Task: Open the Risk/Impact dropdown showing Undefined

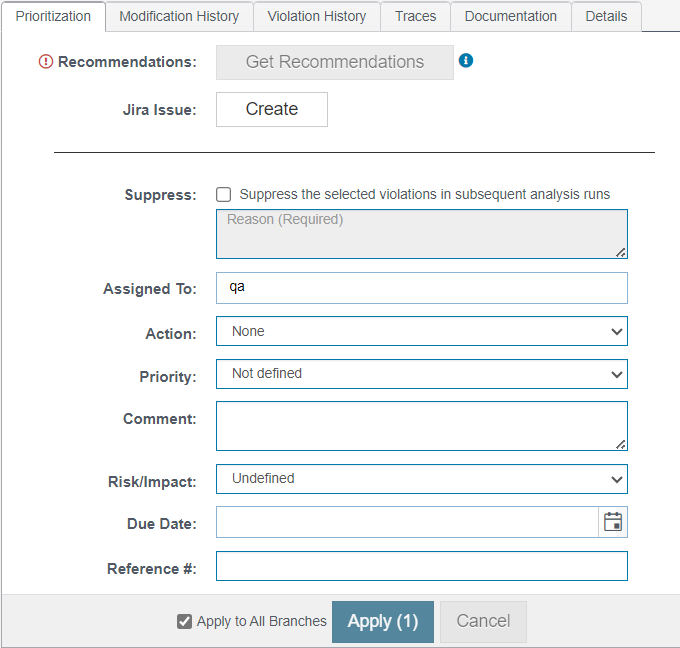Action: click(422, 479)
